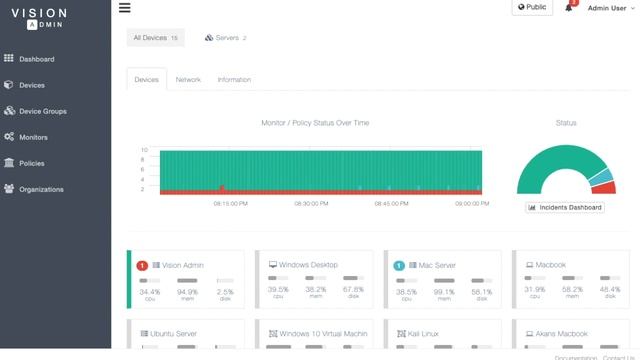Viewport: 640px width, 360px height.
Task: Open the Windows 10 Virtual Machine card
Action: [314, 334]
